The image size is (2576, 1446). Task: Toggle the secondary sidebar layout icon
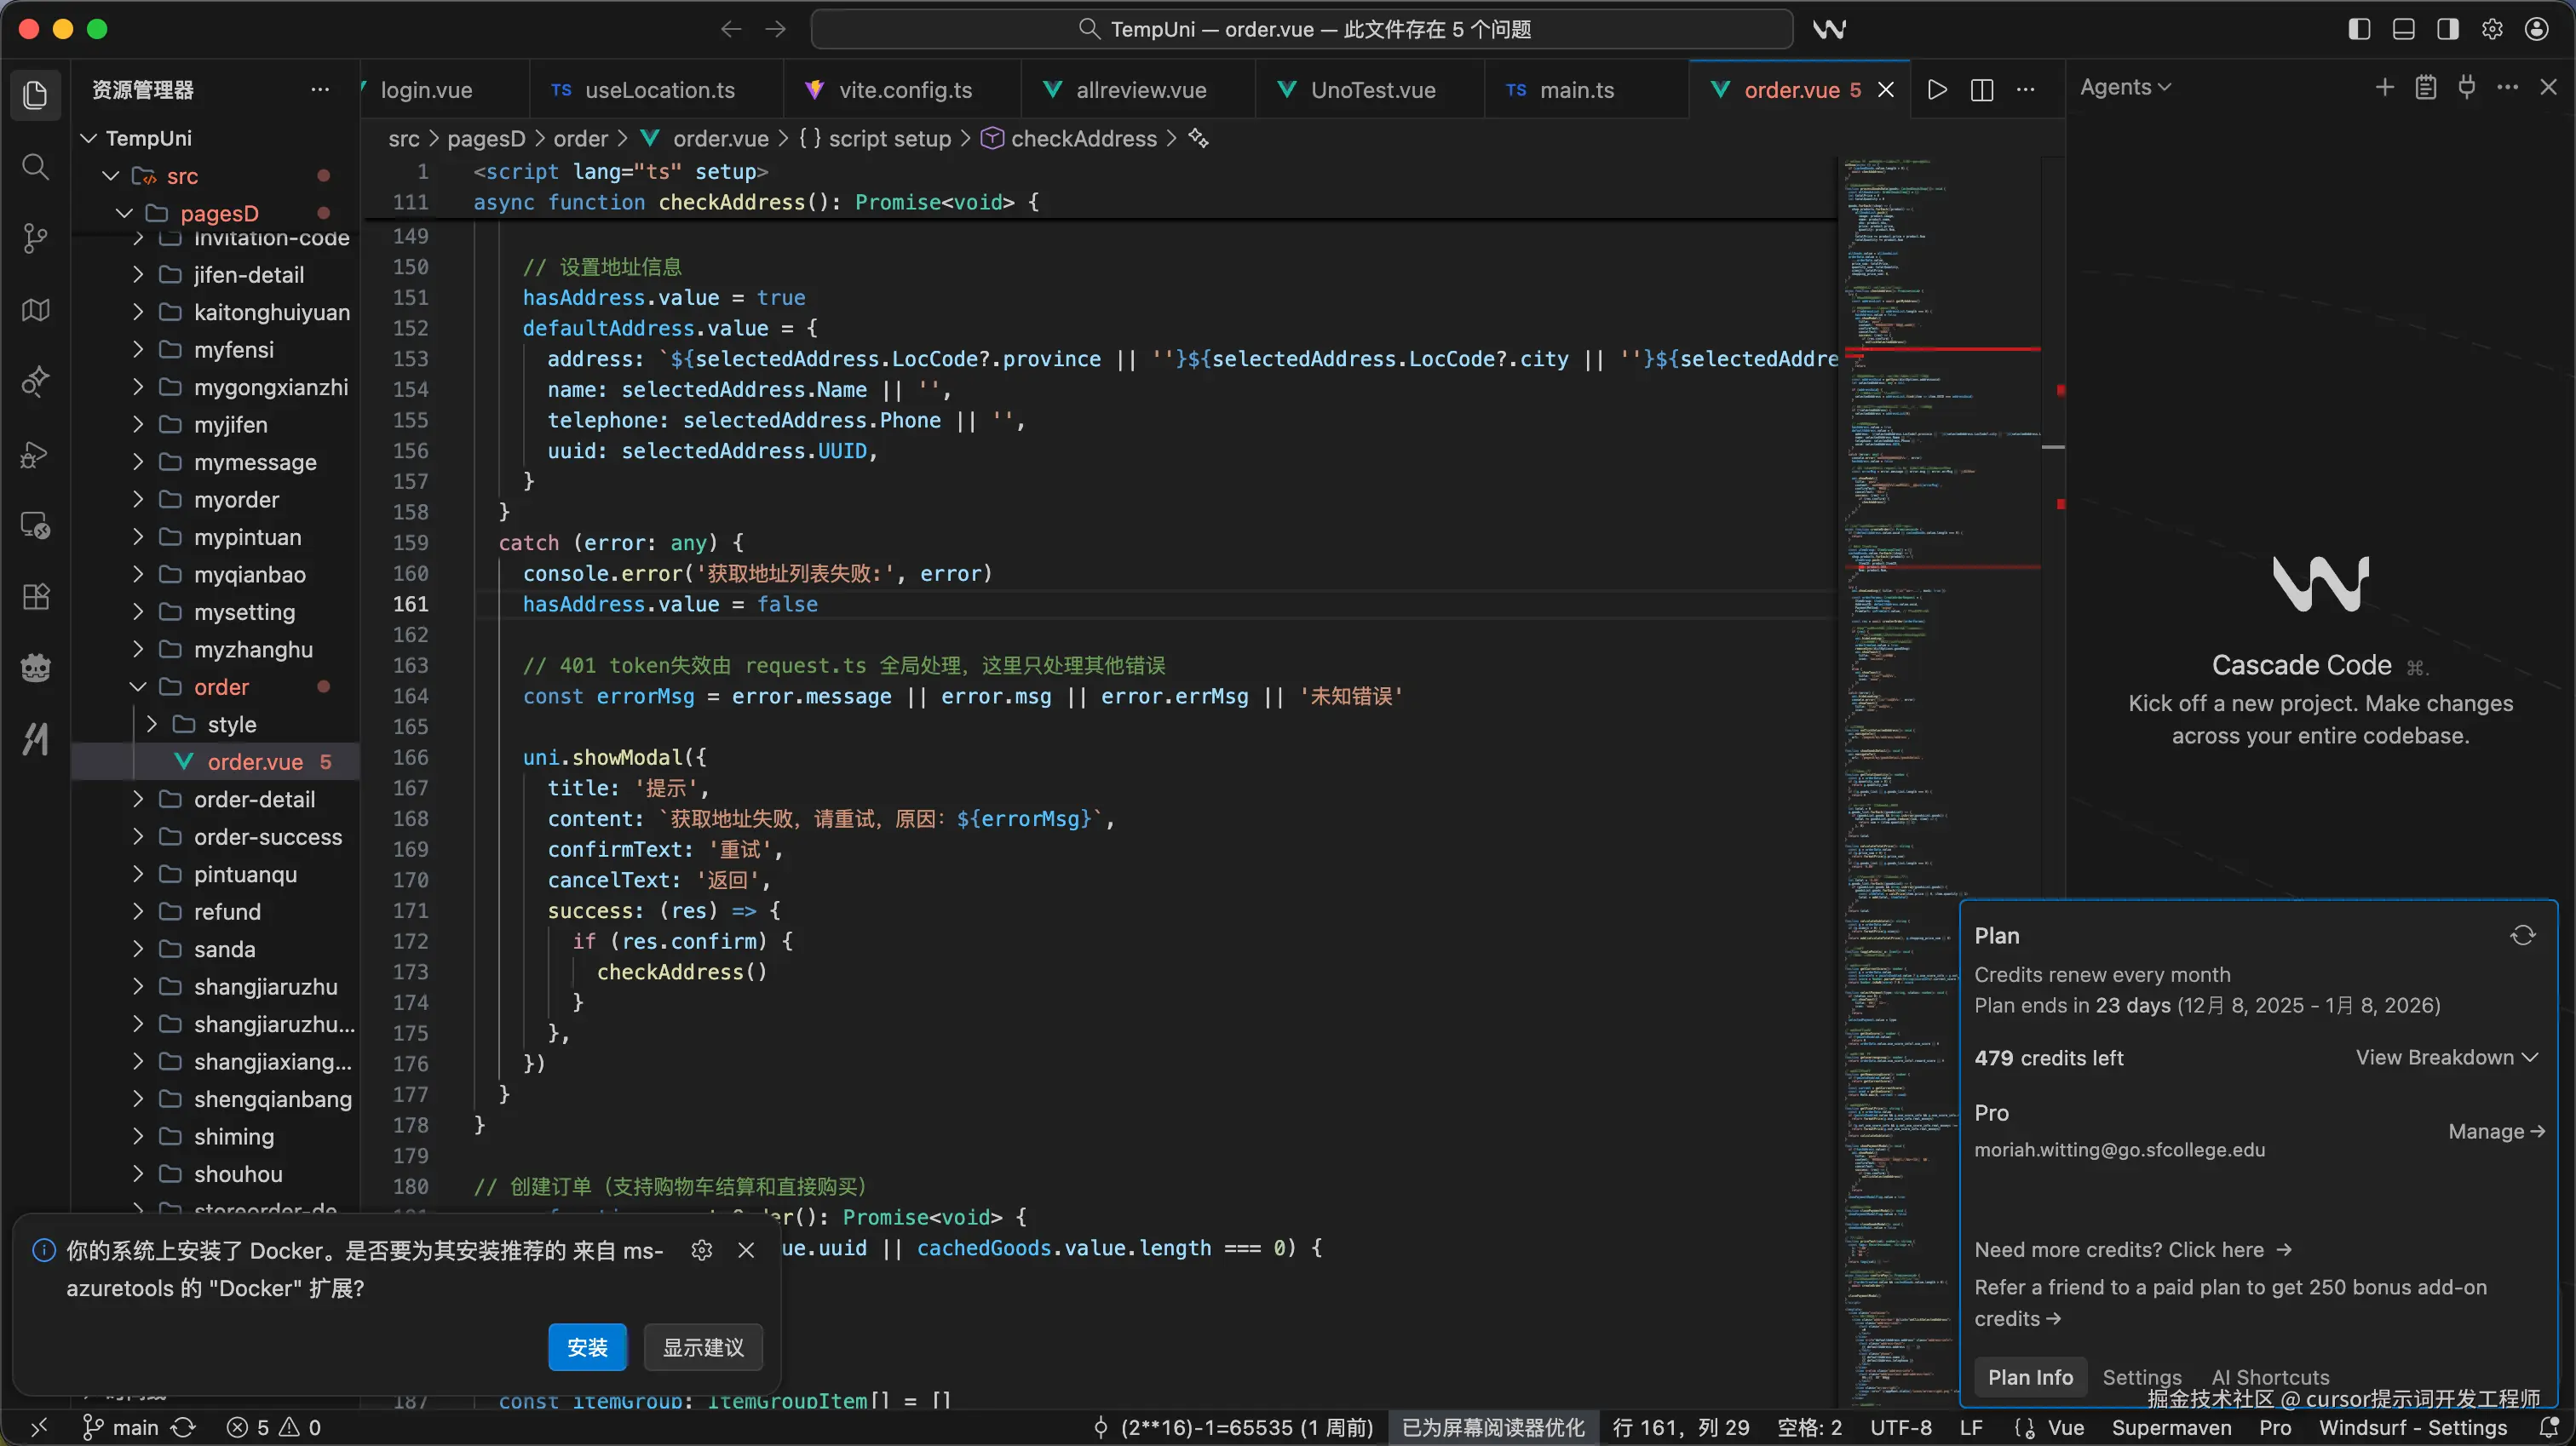[2447, 29]
